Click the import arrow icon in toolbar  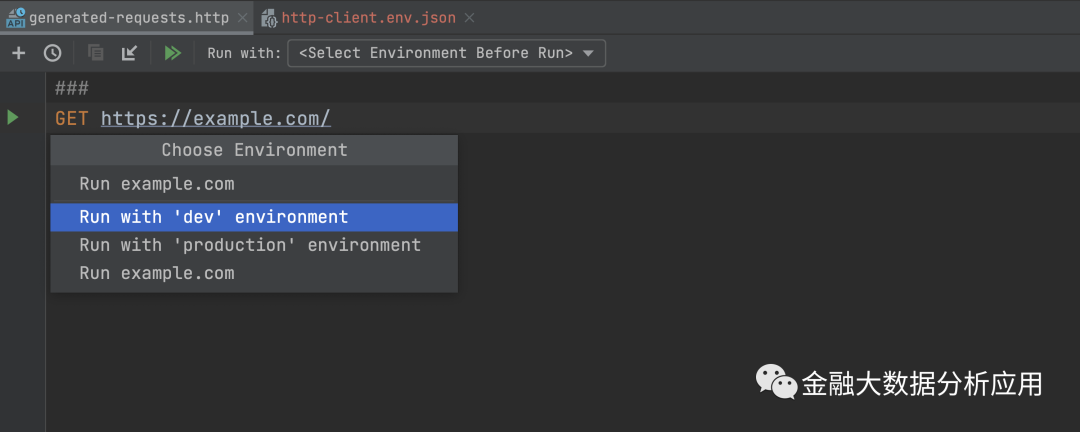[130, 53]
